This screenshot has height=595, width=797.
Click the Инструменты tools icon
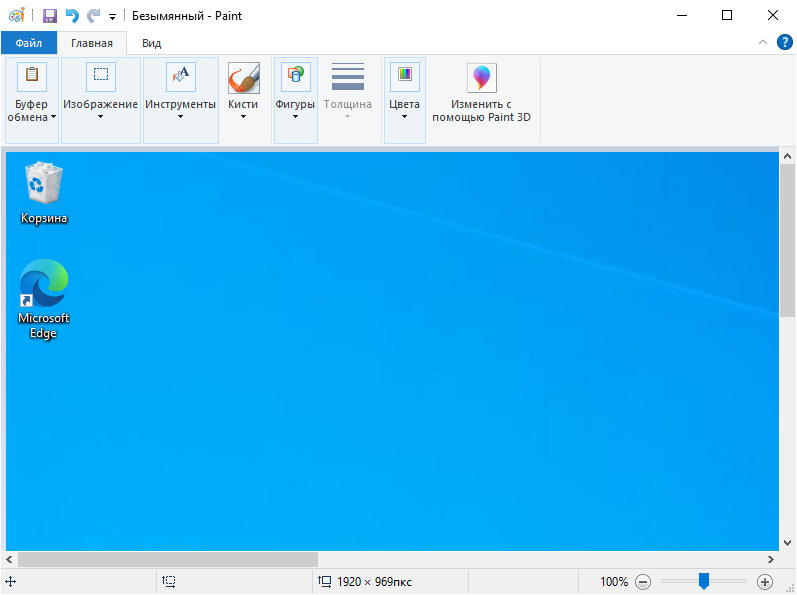(x=180, y=77)
